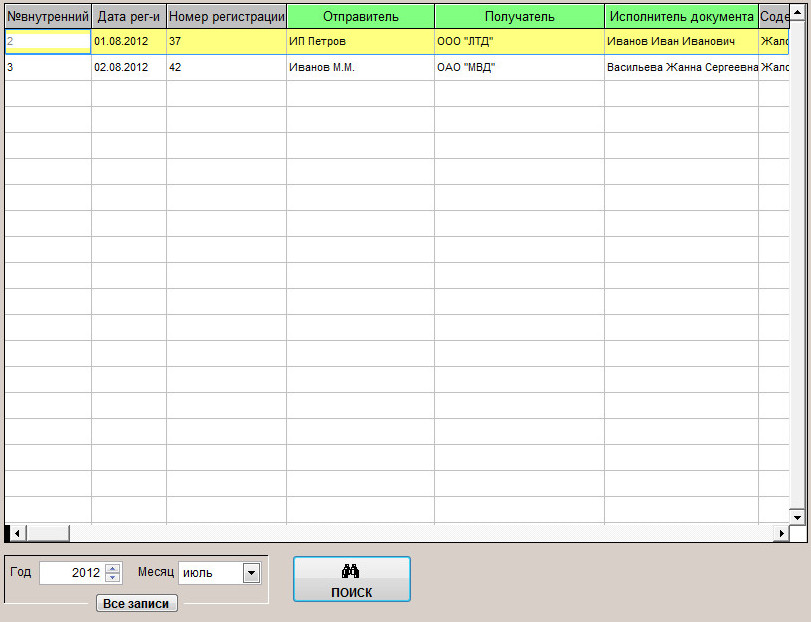Click the Номер регистрации column header
Viewport: 811px width, 622px height.
point(227,17)
